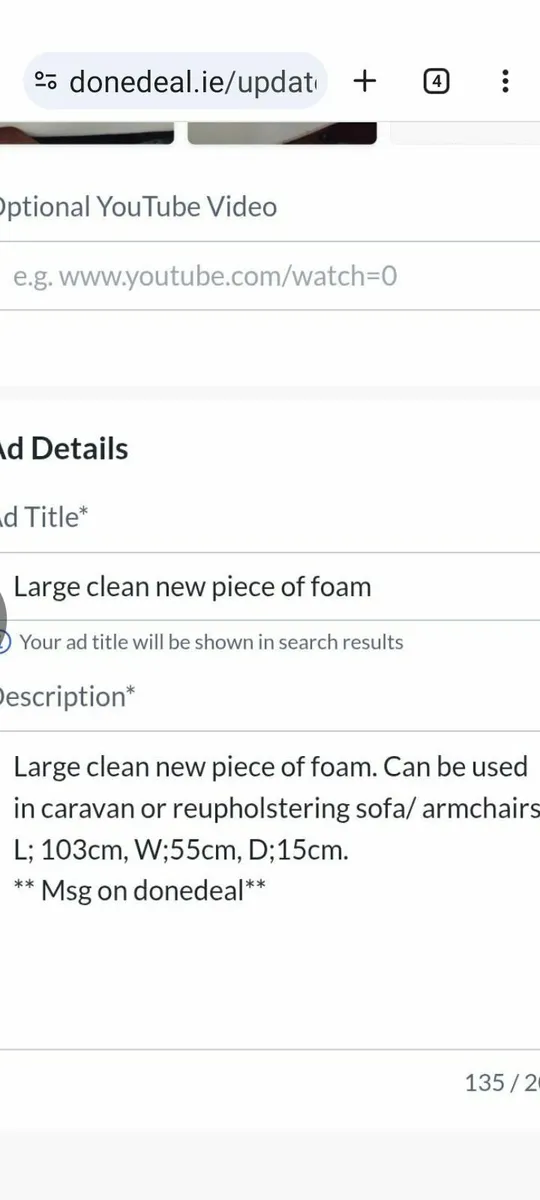Screen dimensions: 540x1200
Task: Click the Ad Title text field
Action: pos(270,586)
